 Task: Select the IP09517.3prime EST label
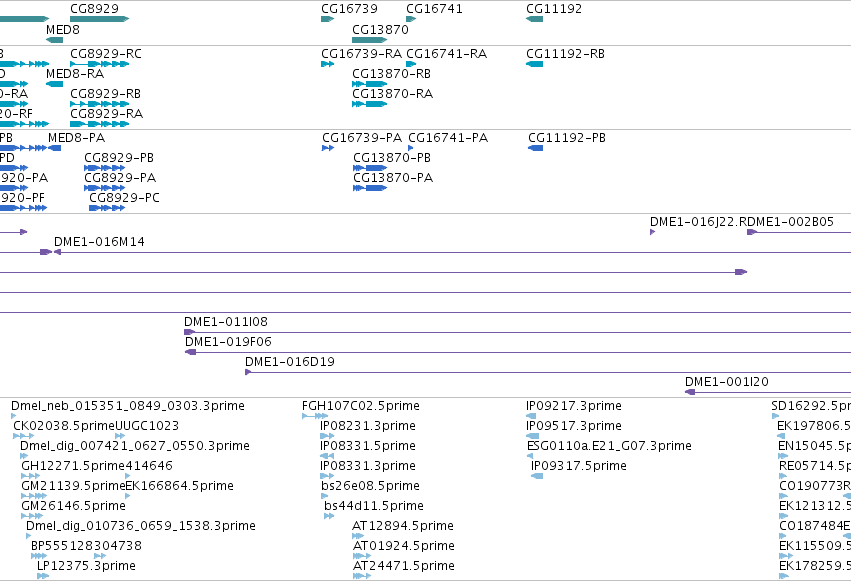[574, 426]
